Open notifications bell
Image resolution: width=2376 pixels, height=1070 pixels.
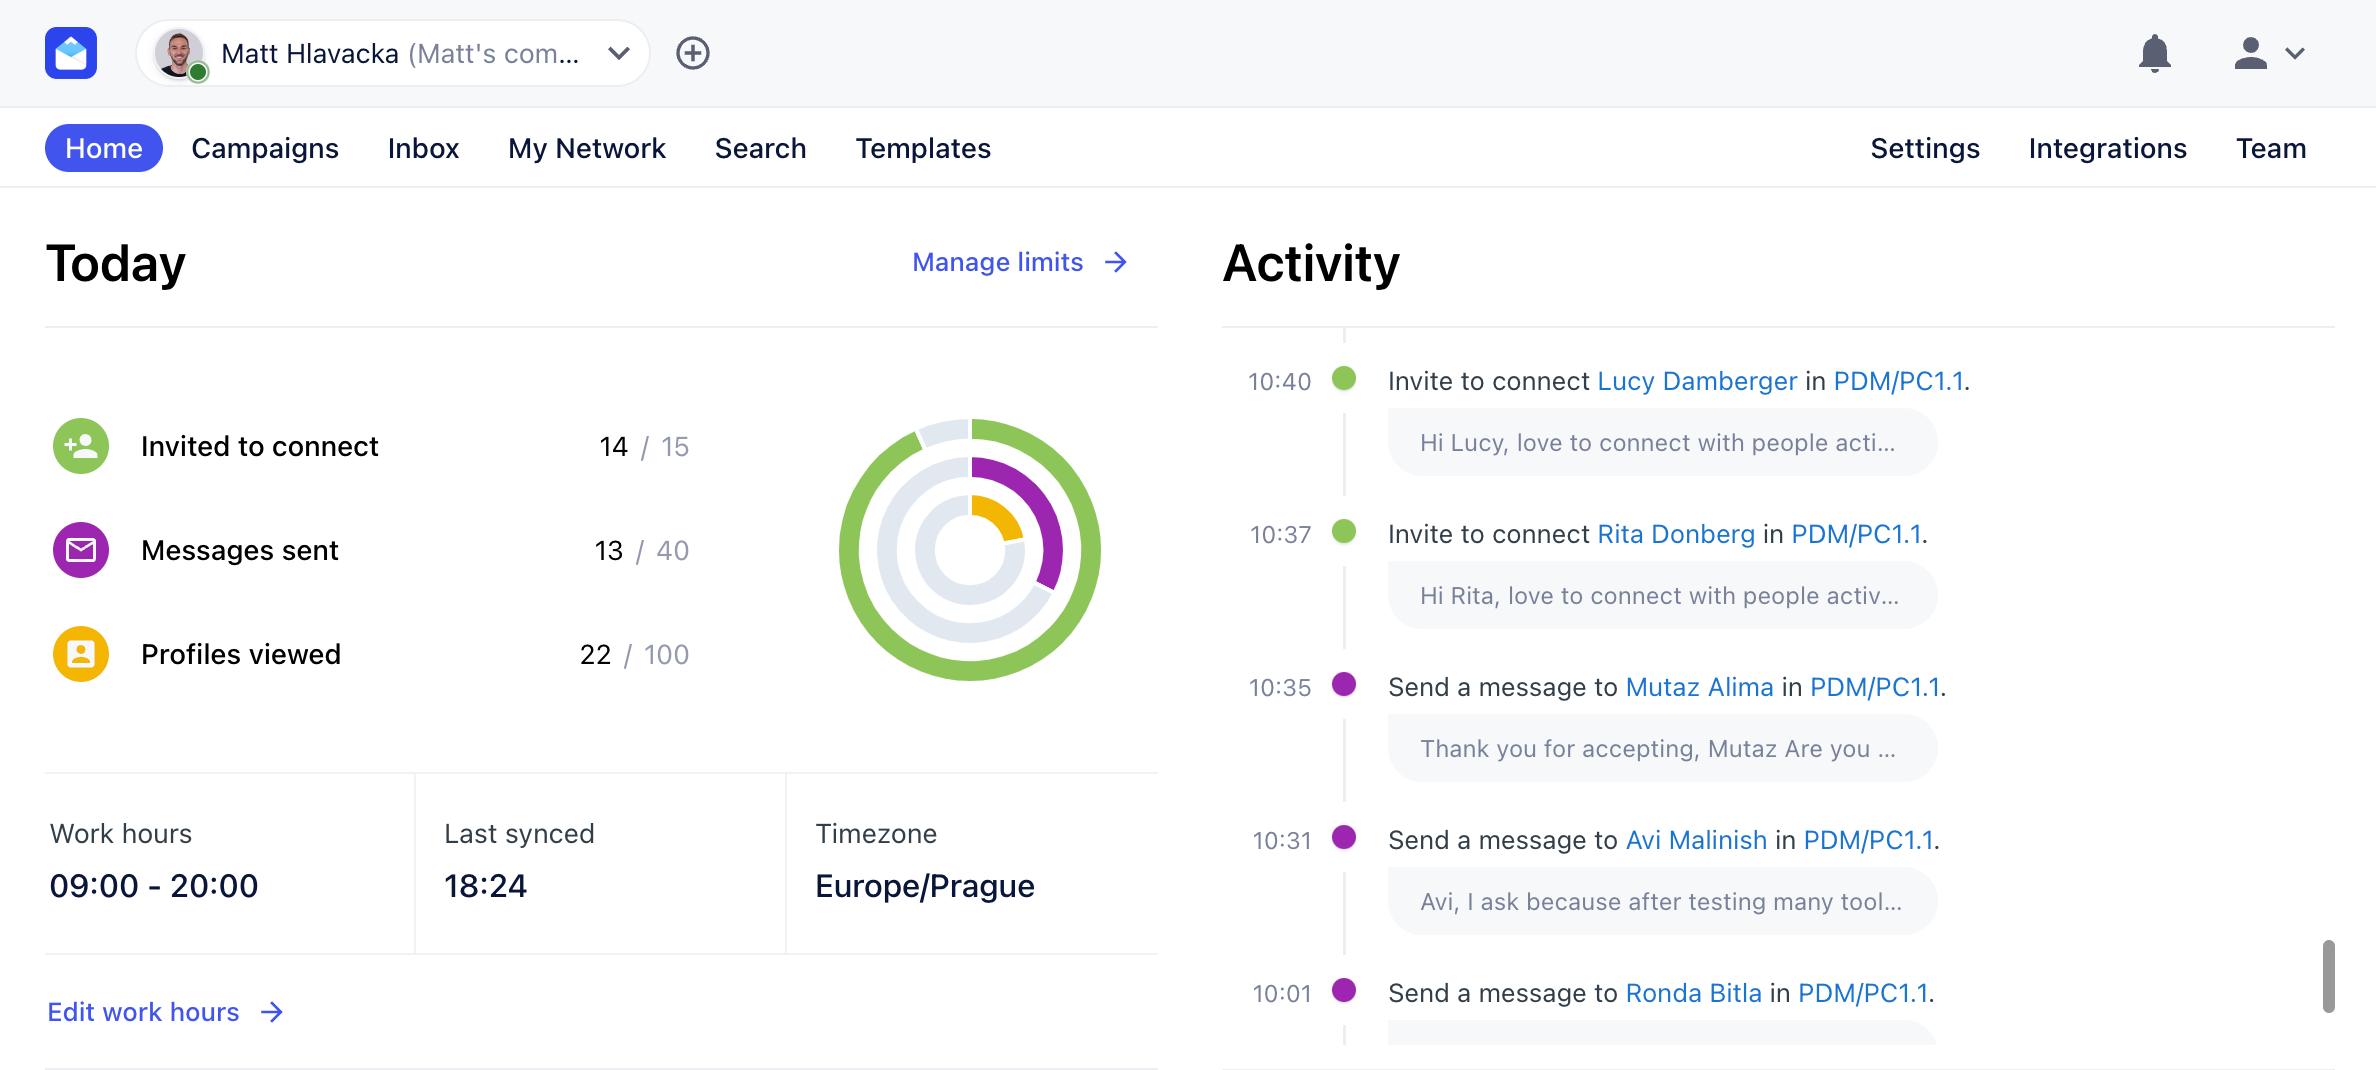tap(2155, 53)
